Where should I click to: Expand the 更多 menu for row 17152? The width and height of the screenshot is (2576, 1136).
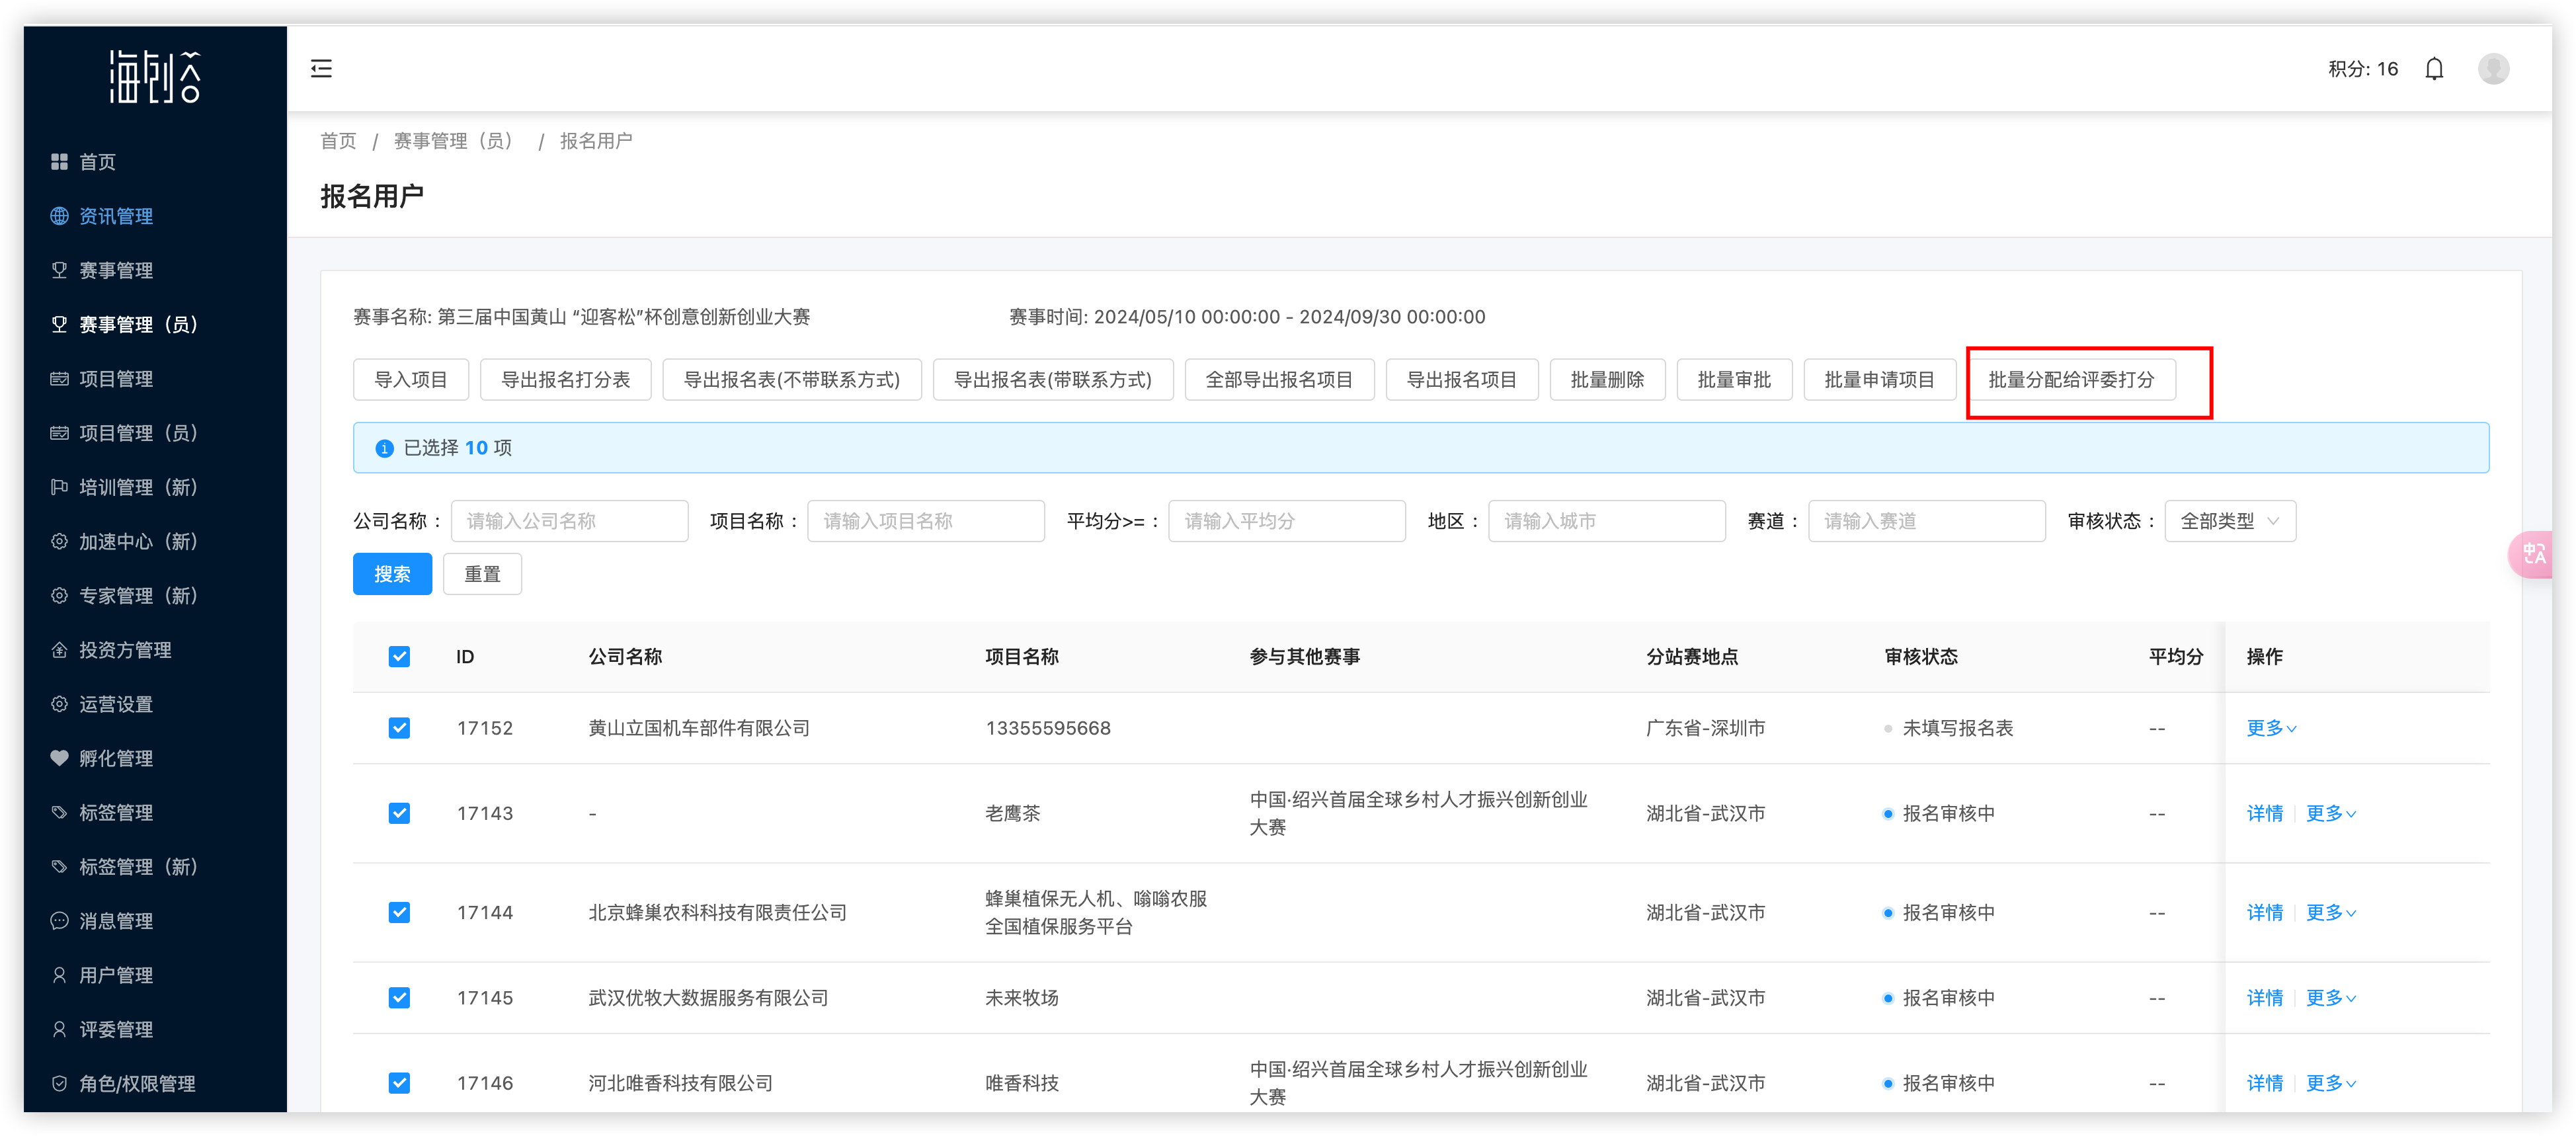point(2270,728)
